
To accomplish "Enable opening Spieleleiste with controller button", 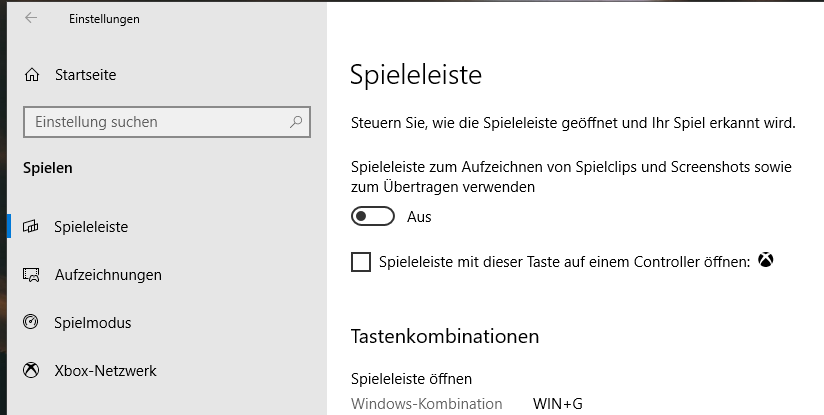I will tap(361, 262).
